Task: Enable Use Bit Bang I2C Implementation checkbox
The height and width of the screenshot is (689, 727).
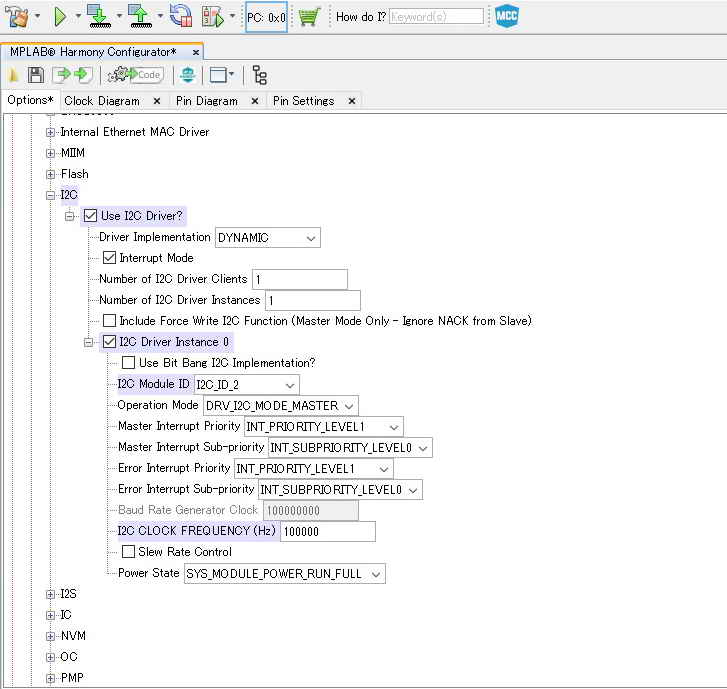Action: point(128,363)
